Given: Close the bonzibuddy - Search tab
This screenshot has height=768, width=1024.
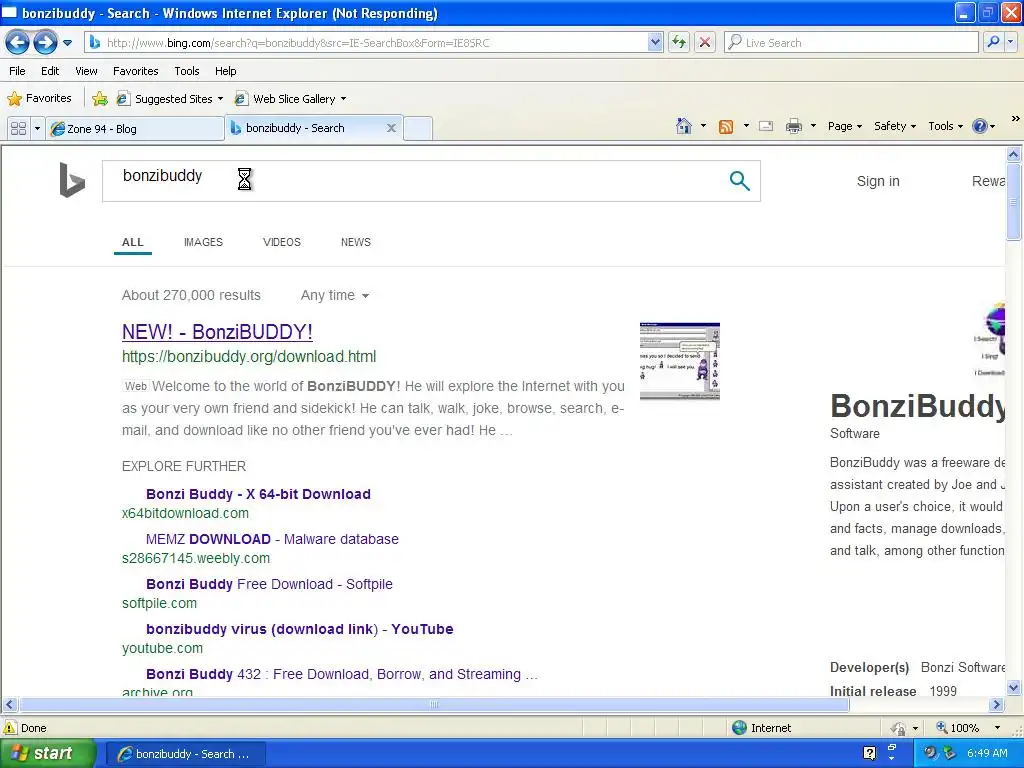Looking at the screenshot, I should point(391,128).
